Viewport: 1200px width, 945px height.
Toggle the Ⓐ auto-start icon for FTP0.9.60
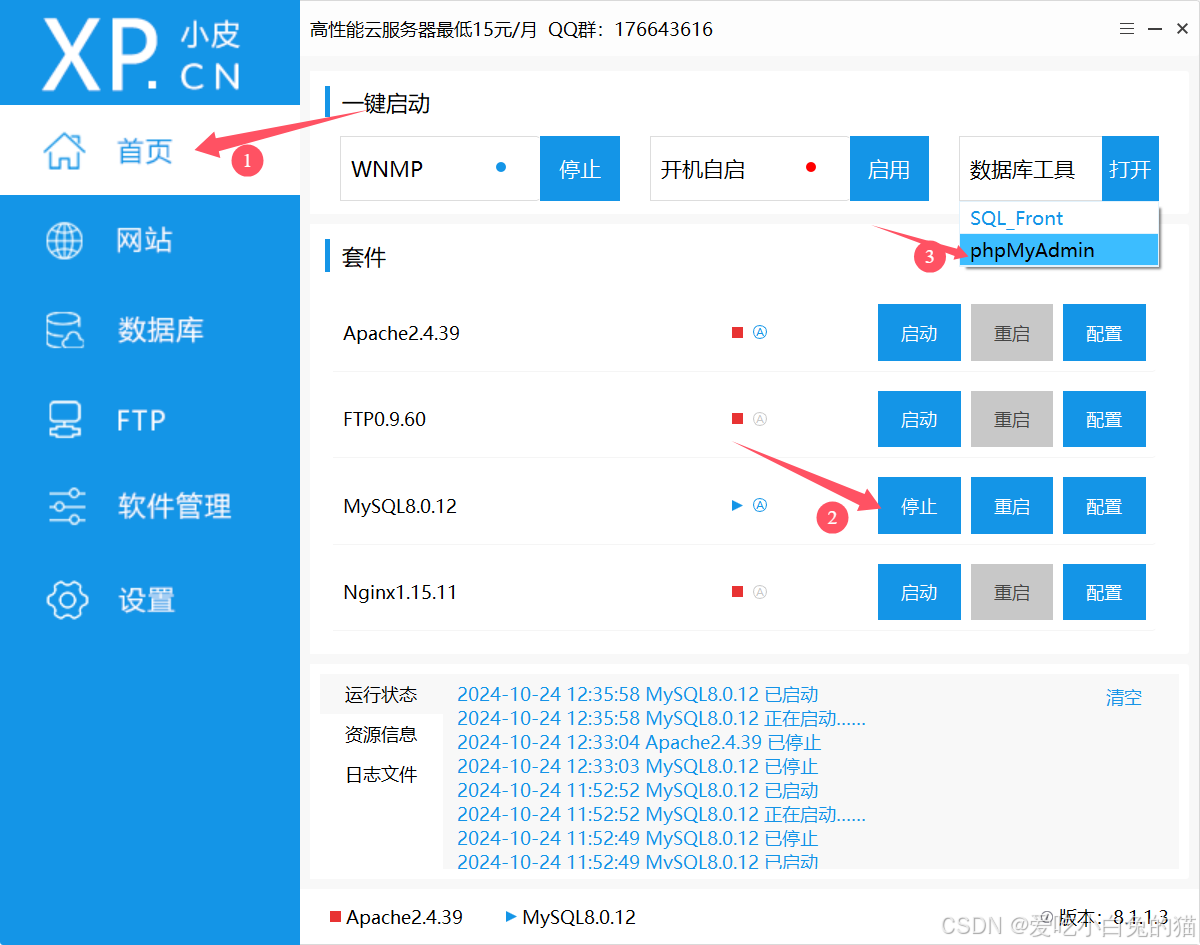760,419
